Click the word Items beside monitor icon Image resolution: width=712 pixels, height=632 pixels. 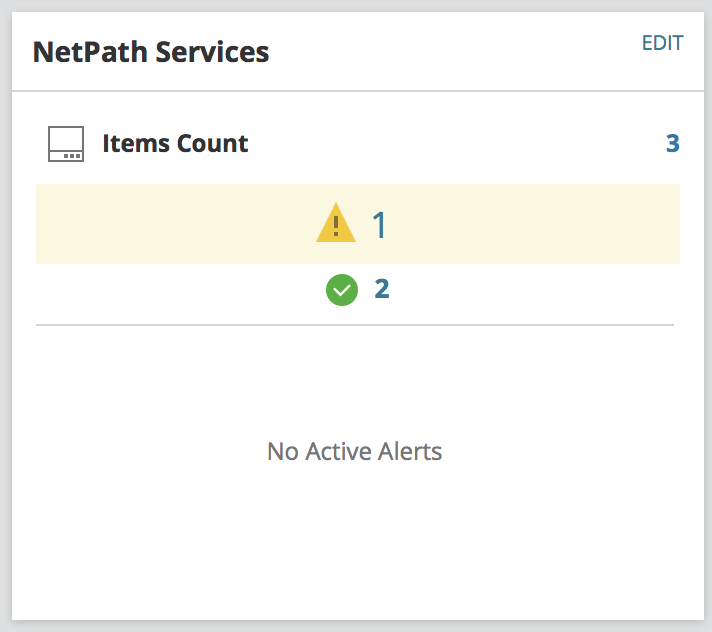pyautogui.click(x=135, y=144)
